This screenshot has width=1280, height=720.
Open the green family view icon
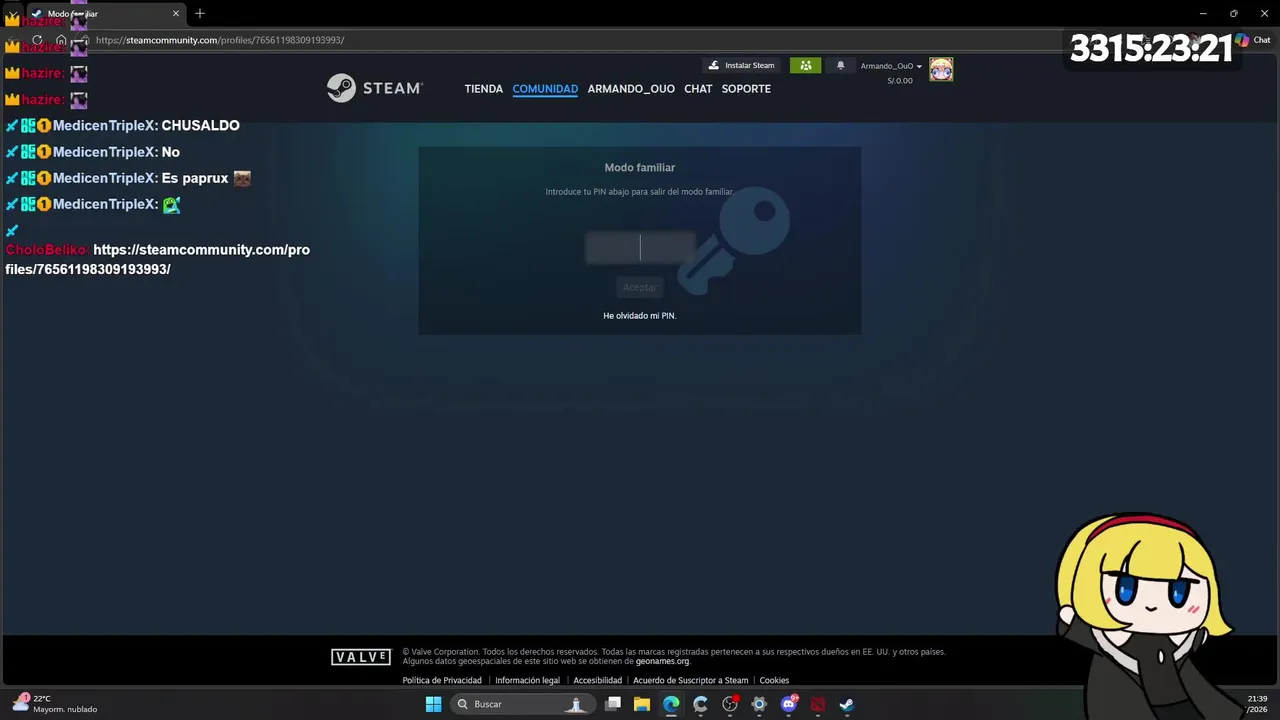click(805, 65)
